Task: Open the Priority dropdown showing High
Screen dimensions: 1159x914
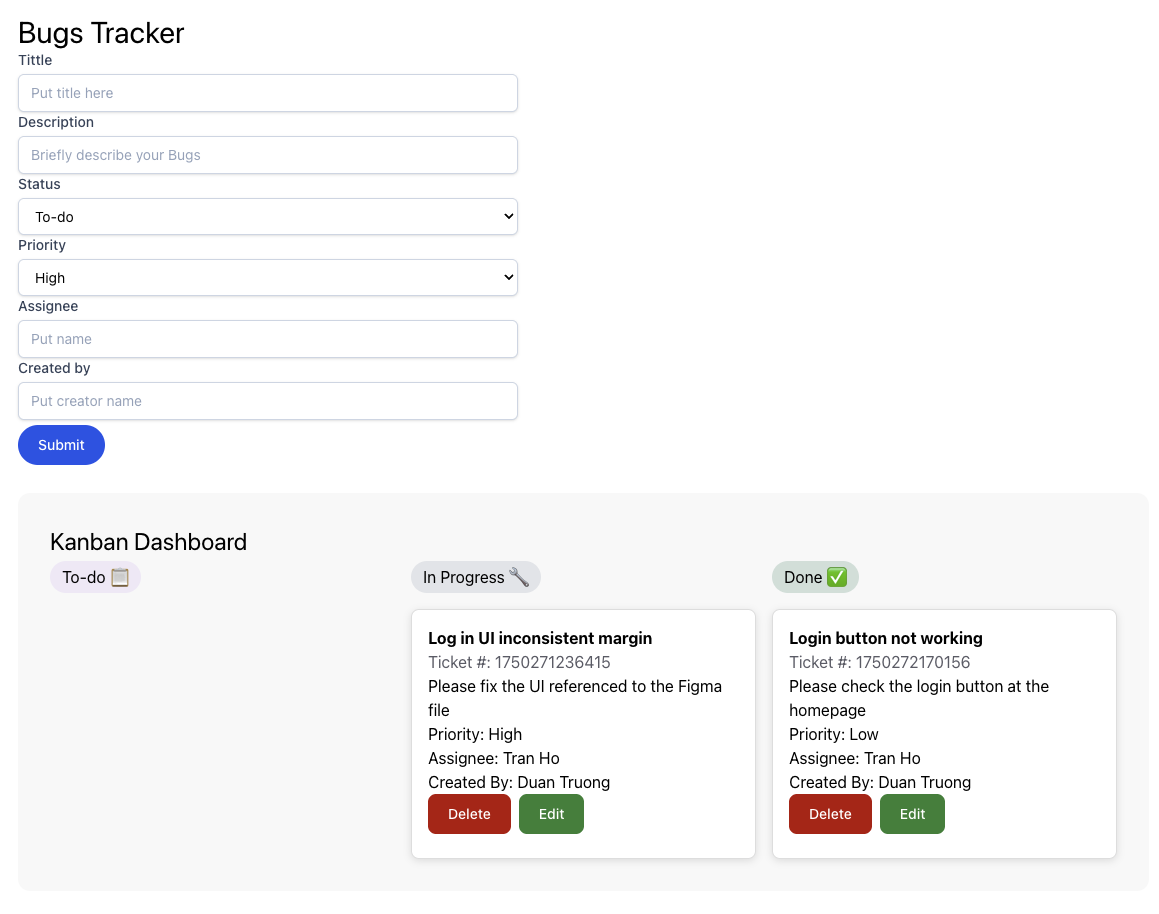Action: (x=268, y=278)
